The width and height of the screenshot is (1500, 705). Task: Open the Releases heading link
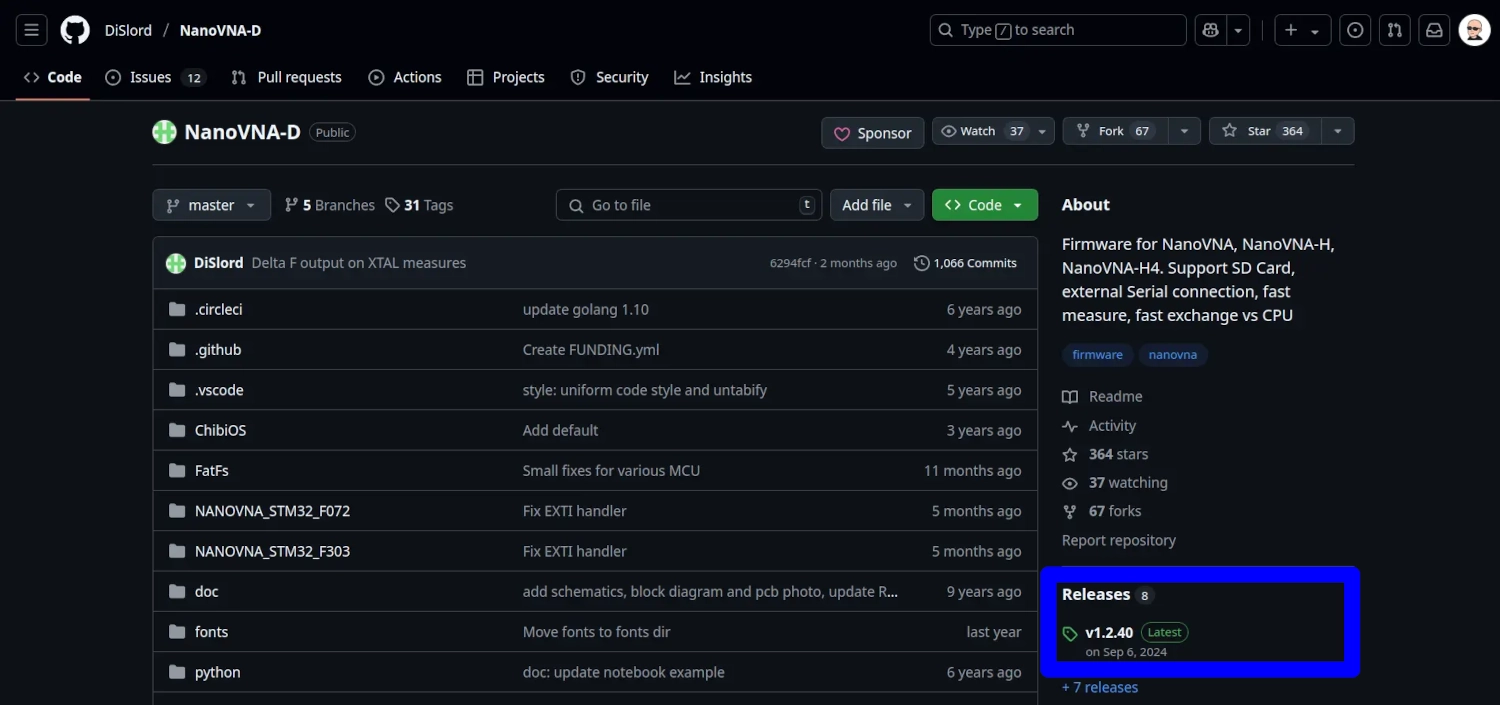[1107, 594]
